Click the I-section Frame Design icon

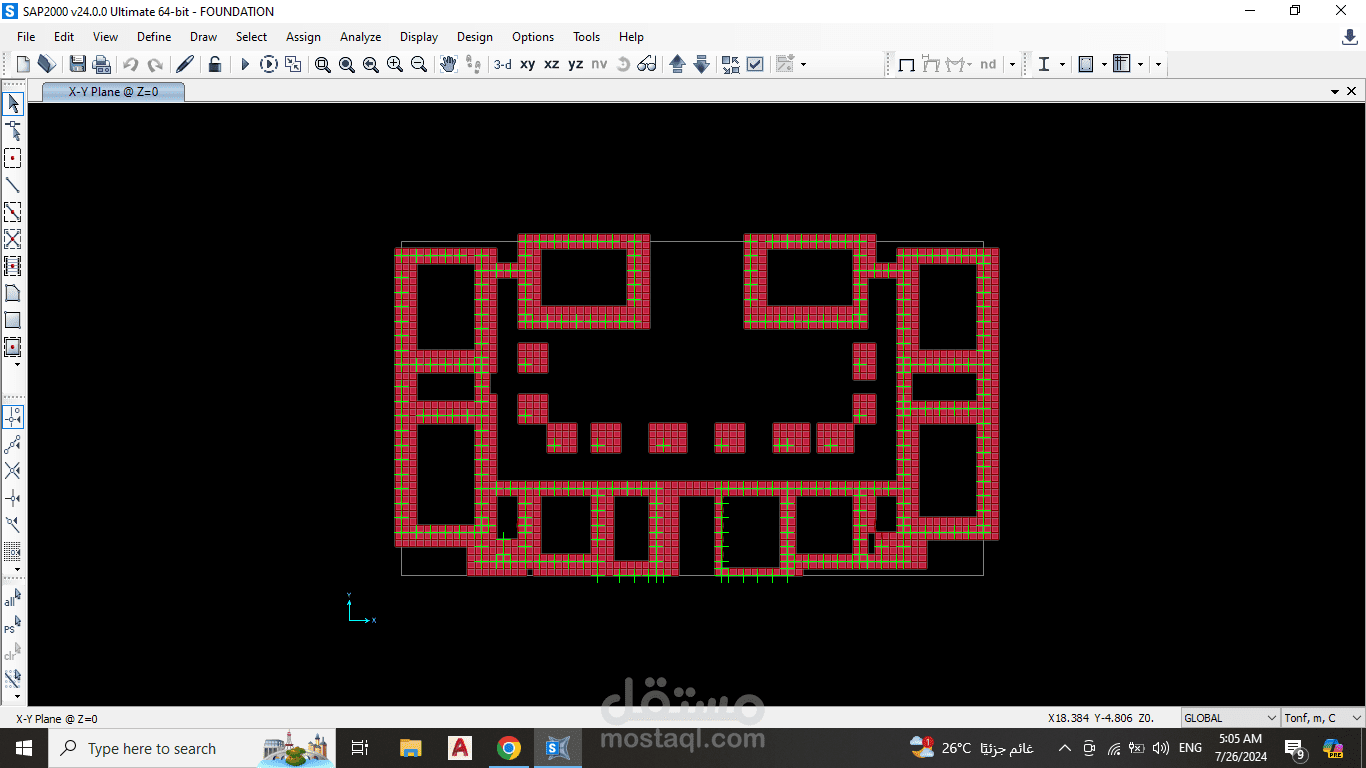1044,64
